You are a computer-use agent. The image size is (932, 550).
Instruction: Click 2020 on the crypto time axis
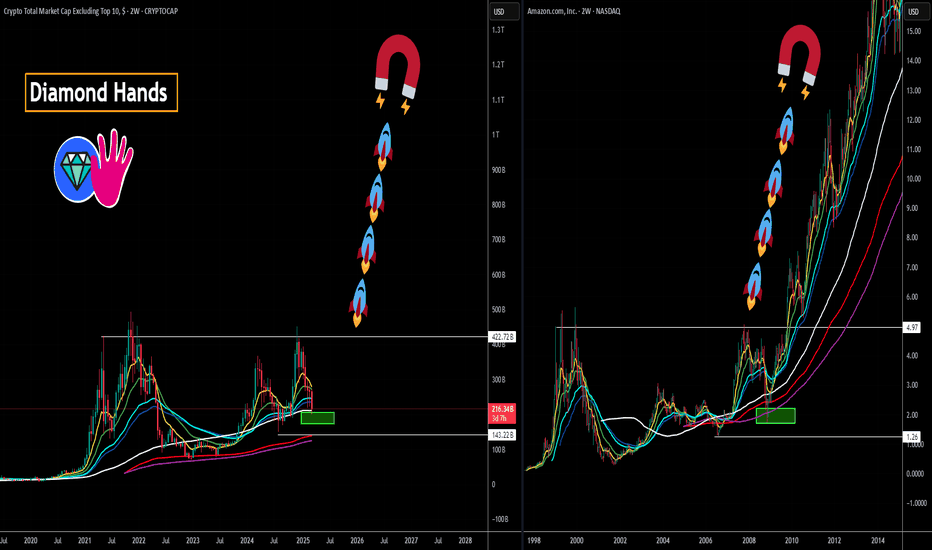pos(30,540)
